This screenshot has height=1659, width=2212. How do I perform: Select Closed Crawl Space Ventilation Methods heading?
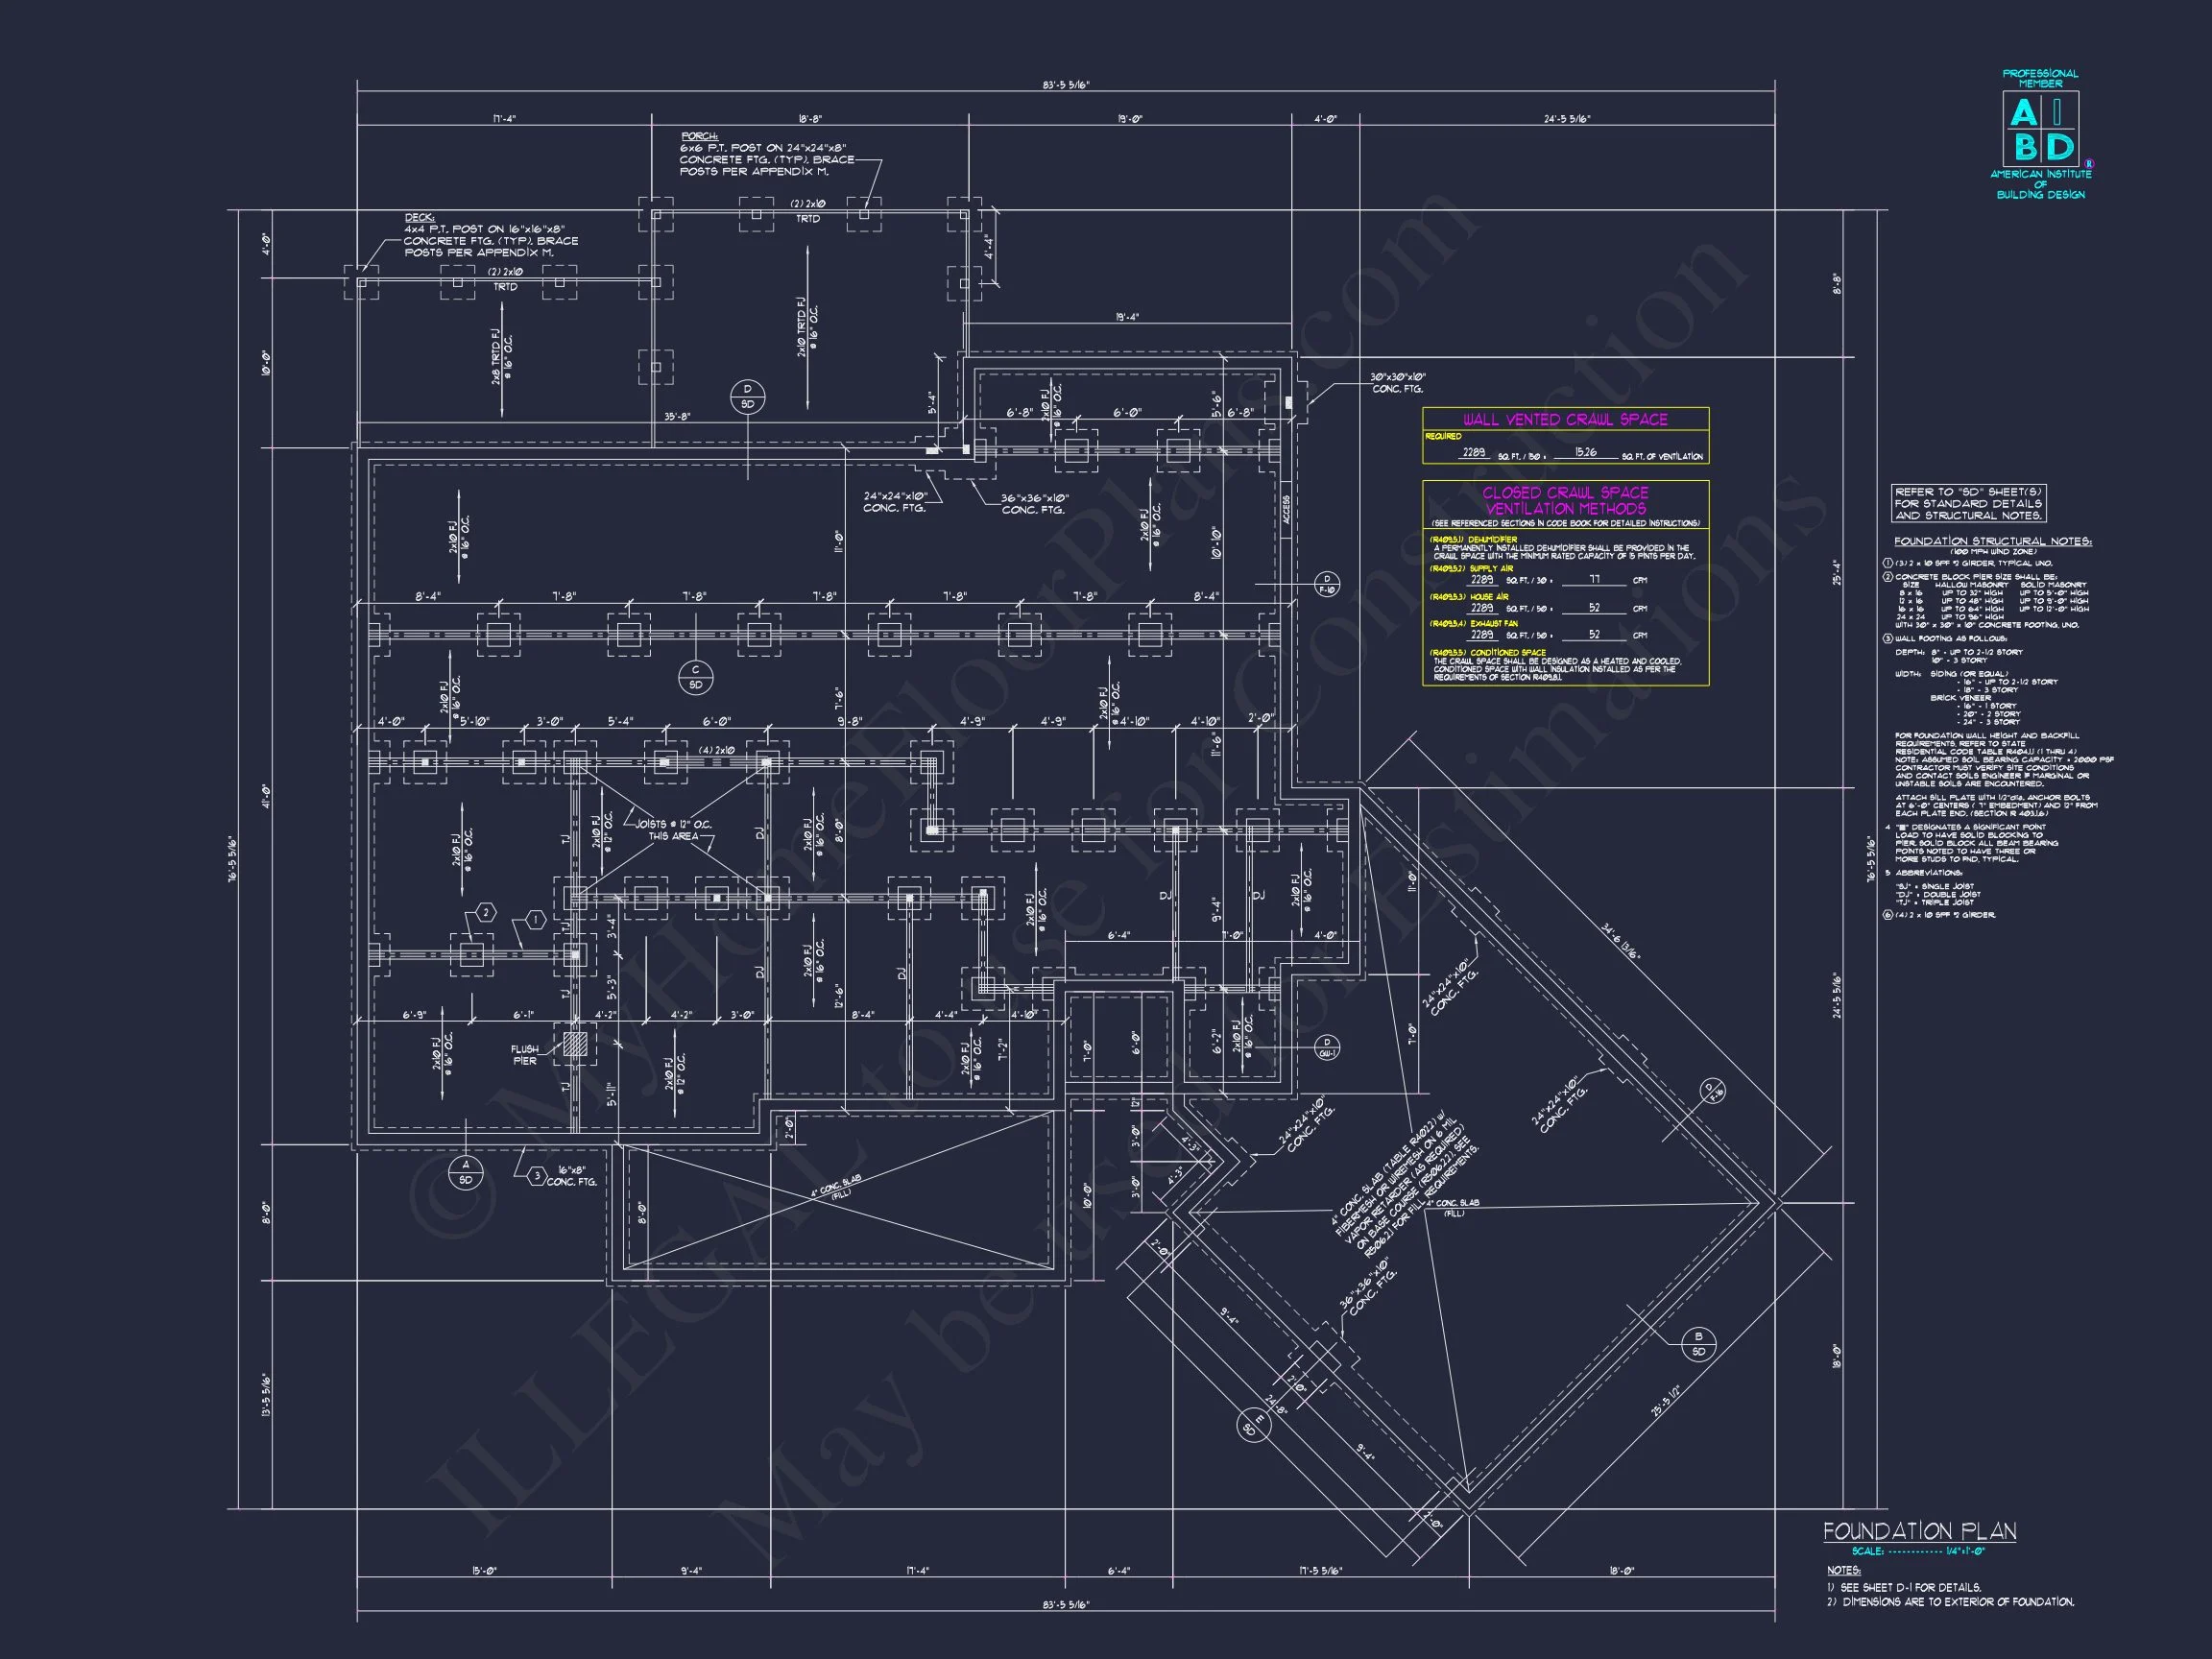click(x=1565, y=500)
